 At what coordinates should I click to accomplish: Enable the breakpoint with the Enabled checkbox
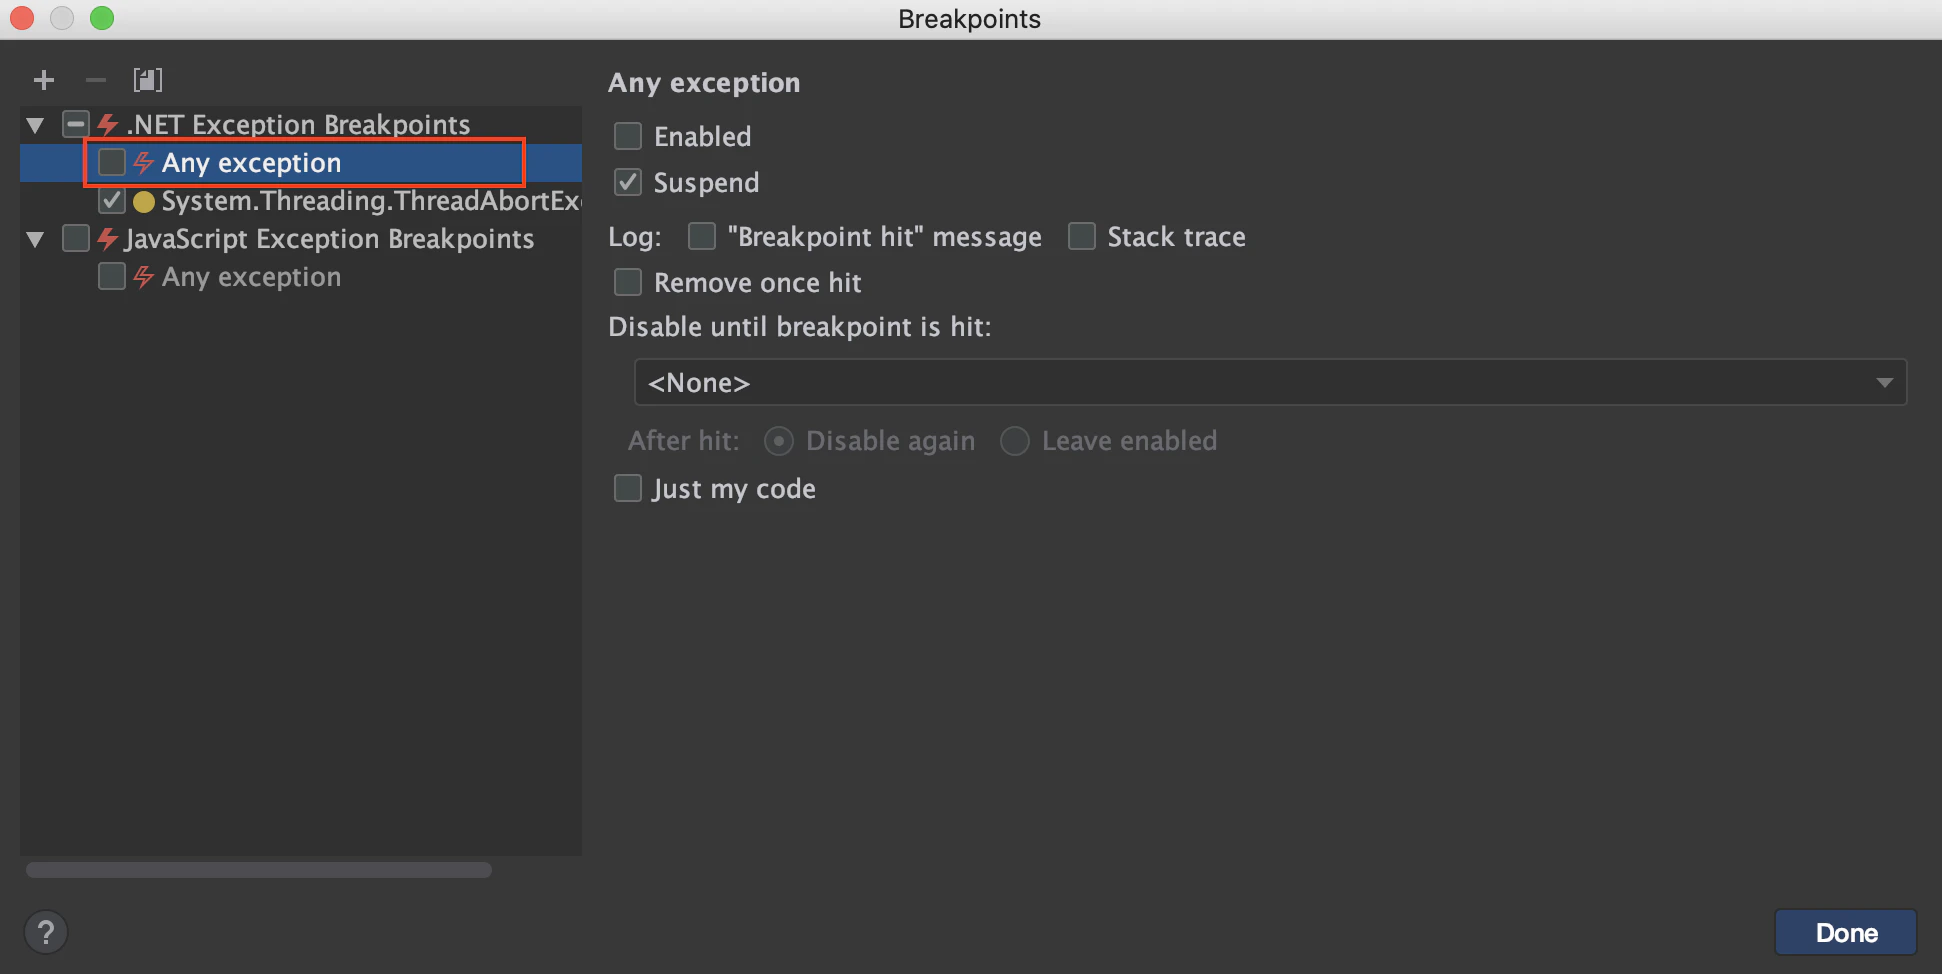tap(628, 136)
